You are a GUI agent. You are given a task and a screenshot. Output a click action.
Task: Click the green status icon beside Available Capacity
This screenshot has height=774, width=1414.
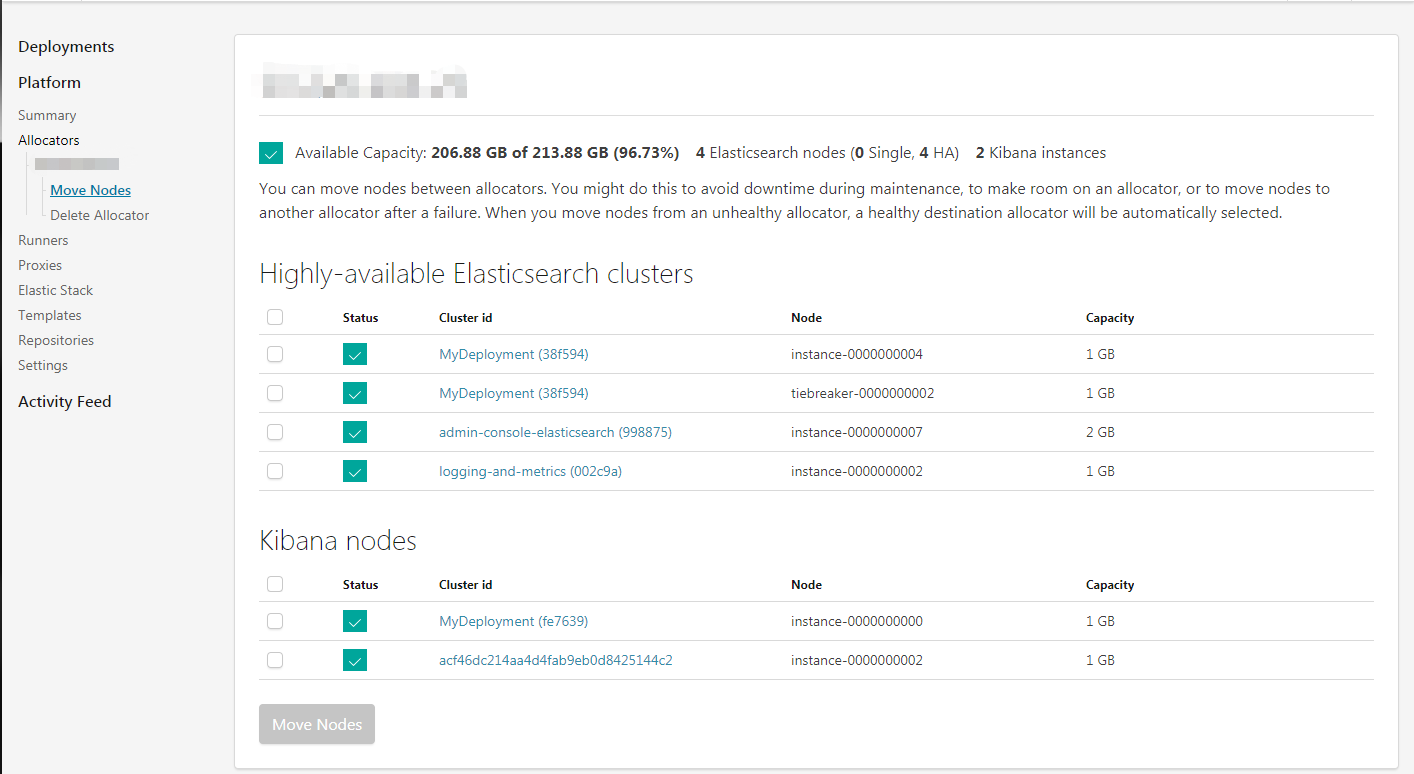click(270, 153)
